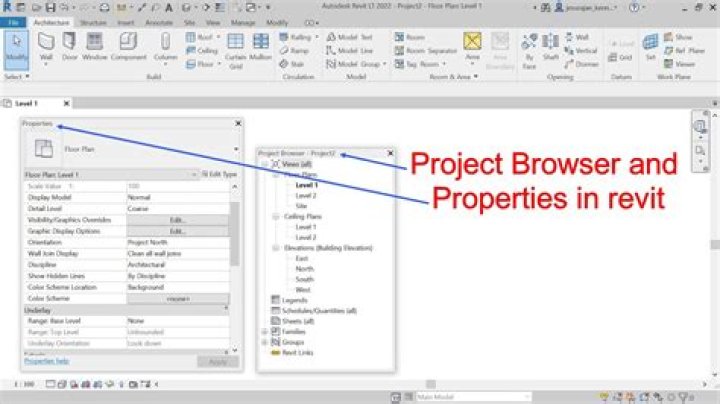Screen dimensions: 720x404
Task: Choose the Component tool
Action: tap(129, 47)
